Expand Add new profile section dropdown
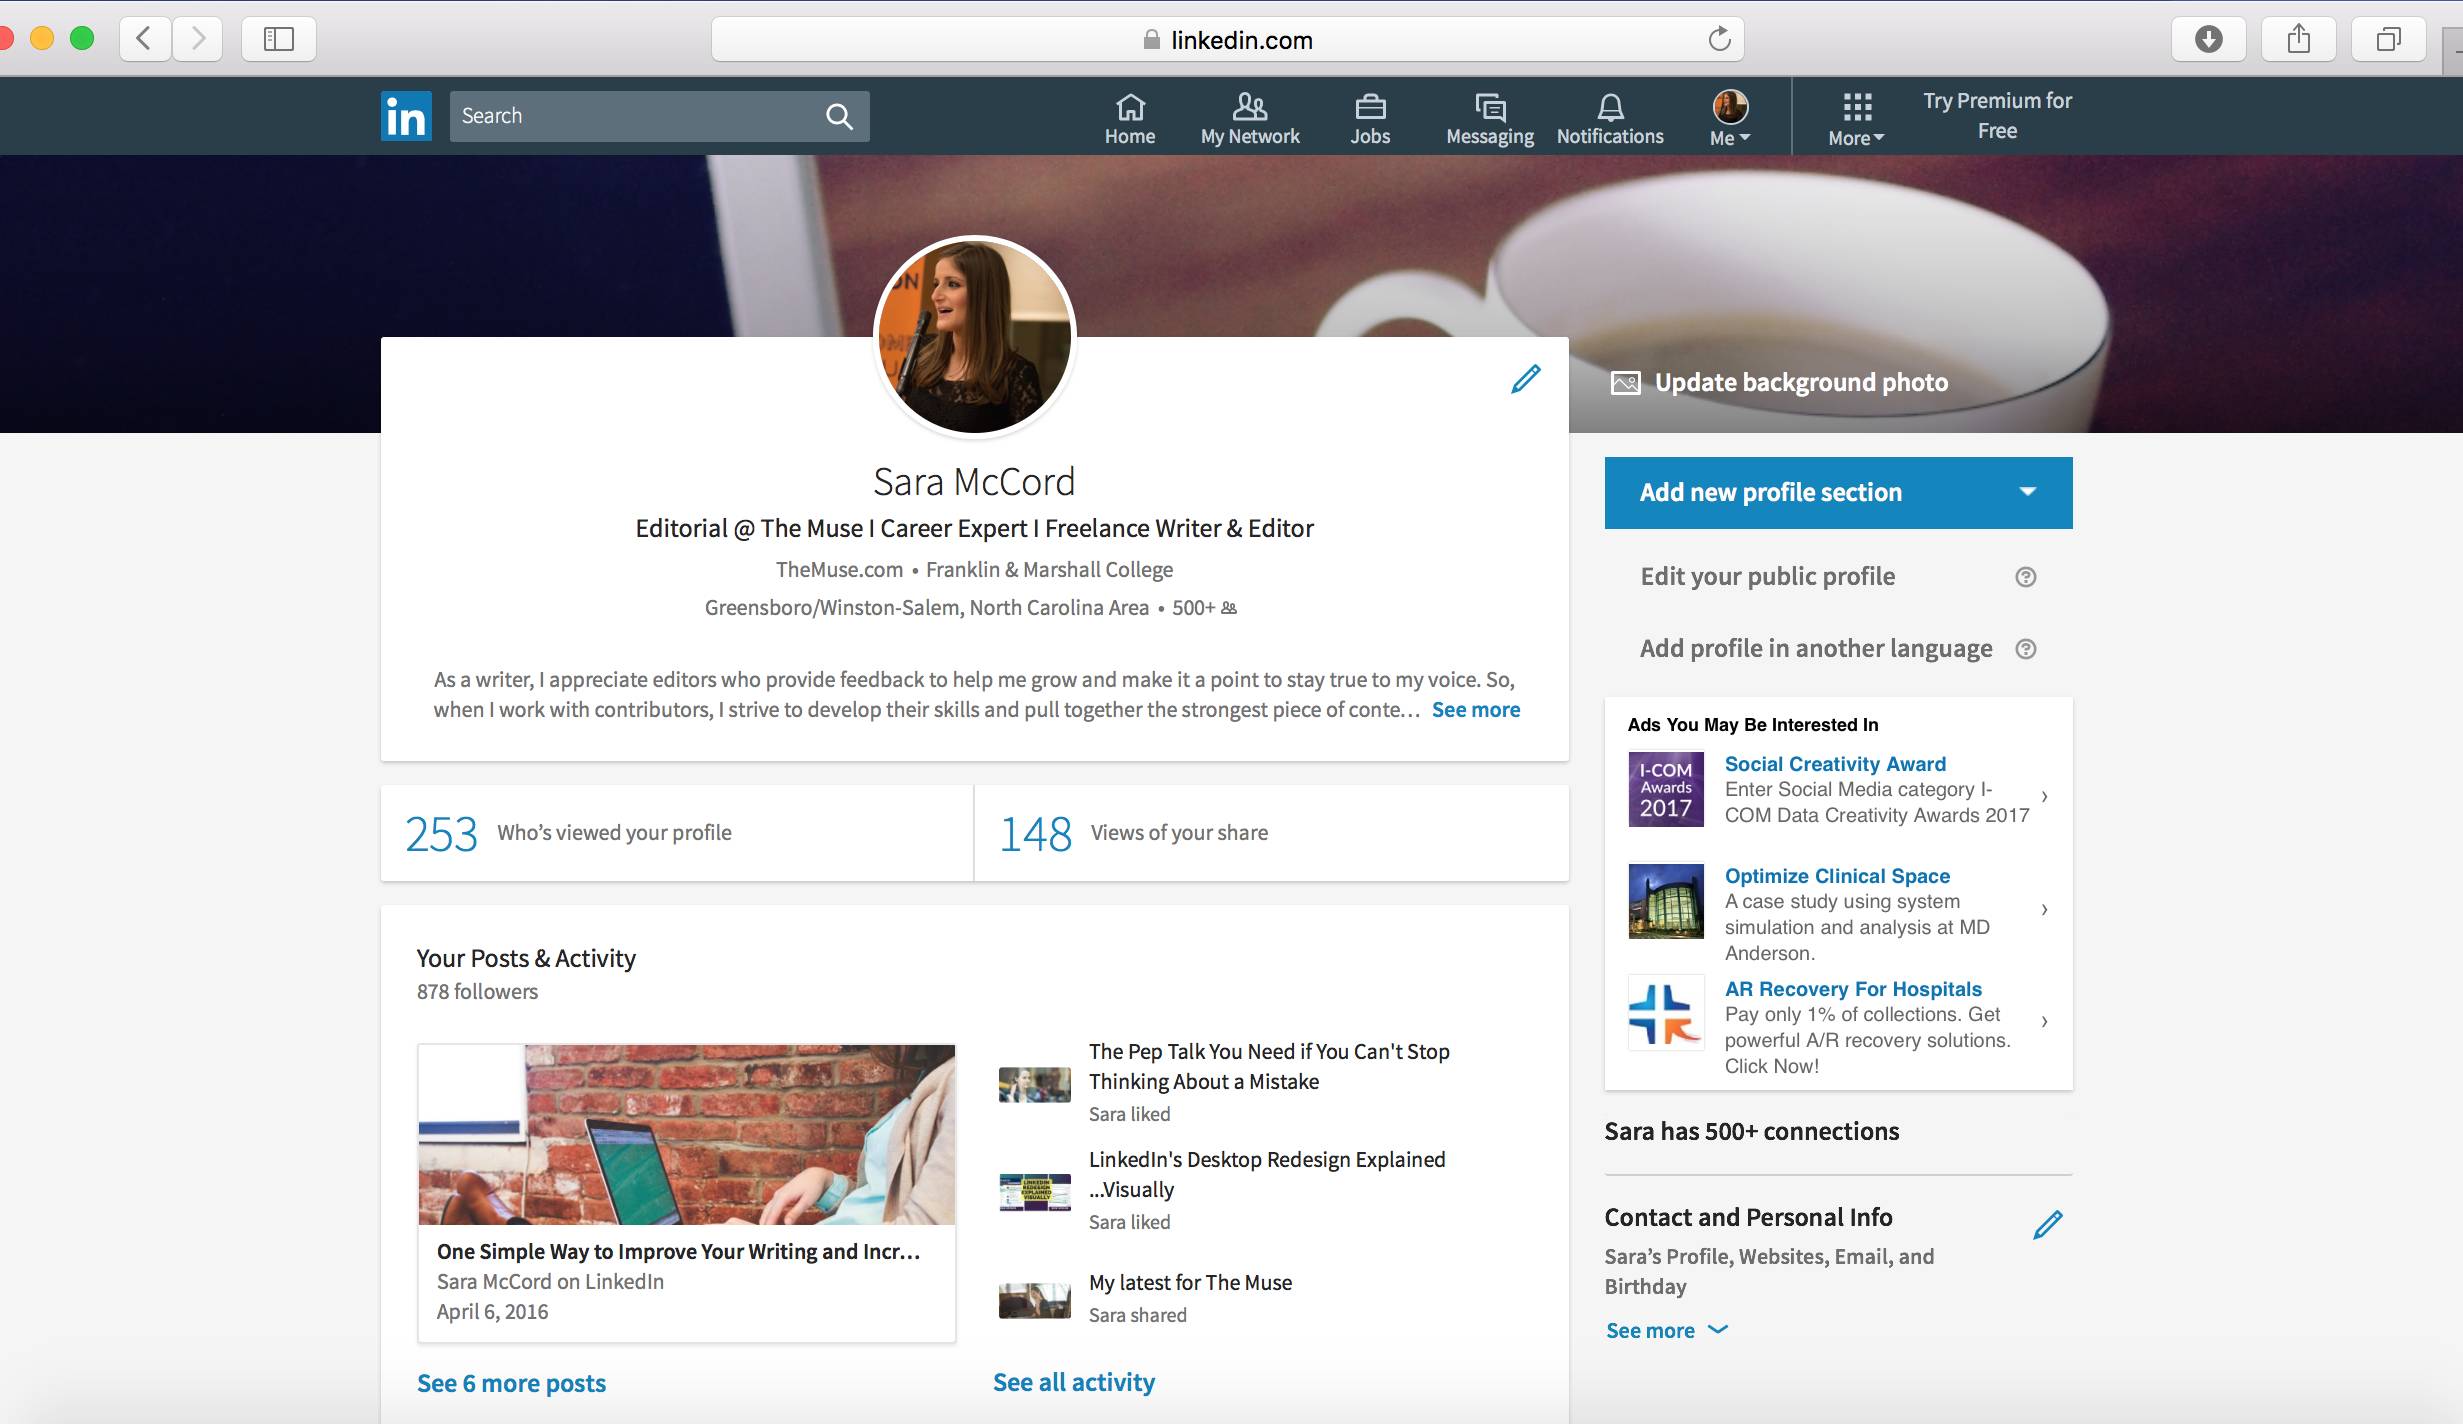Image resolution: width=2463 pixels, height=1424 pixels. point(2027,492)
